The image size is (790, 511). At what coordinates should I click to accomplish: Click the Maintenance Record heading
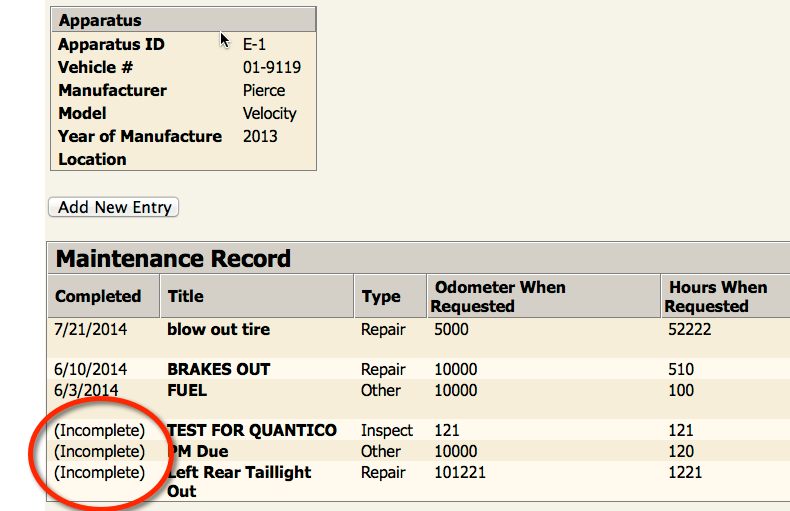(173, 259)
